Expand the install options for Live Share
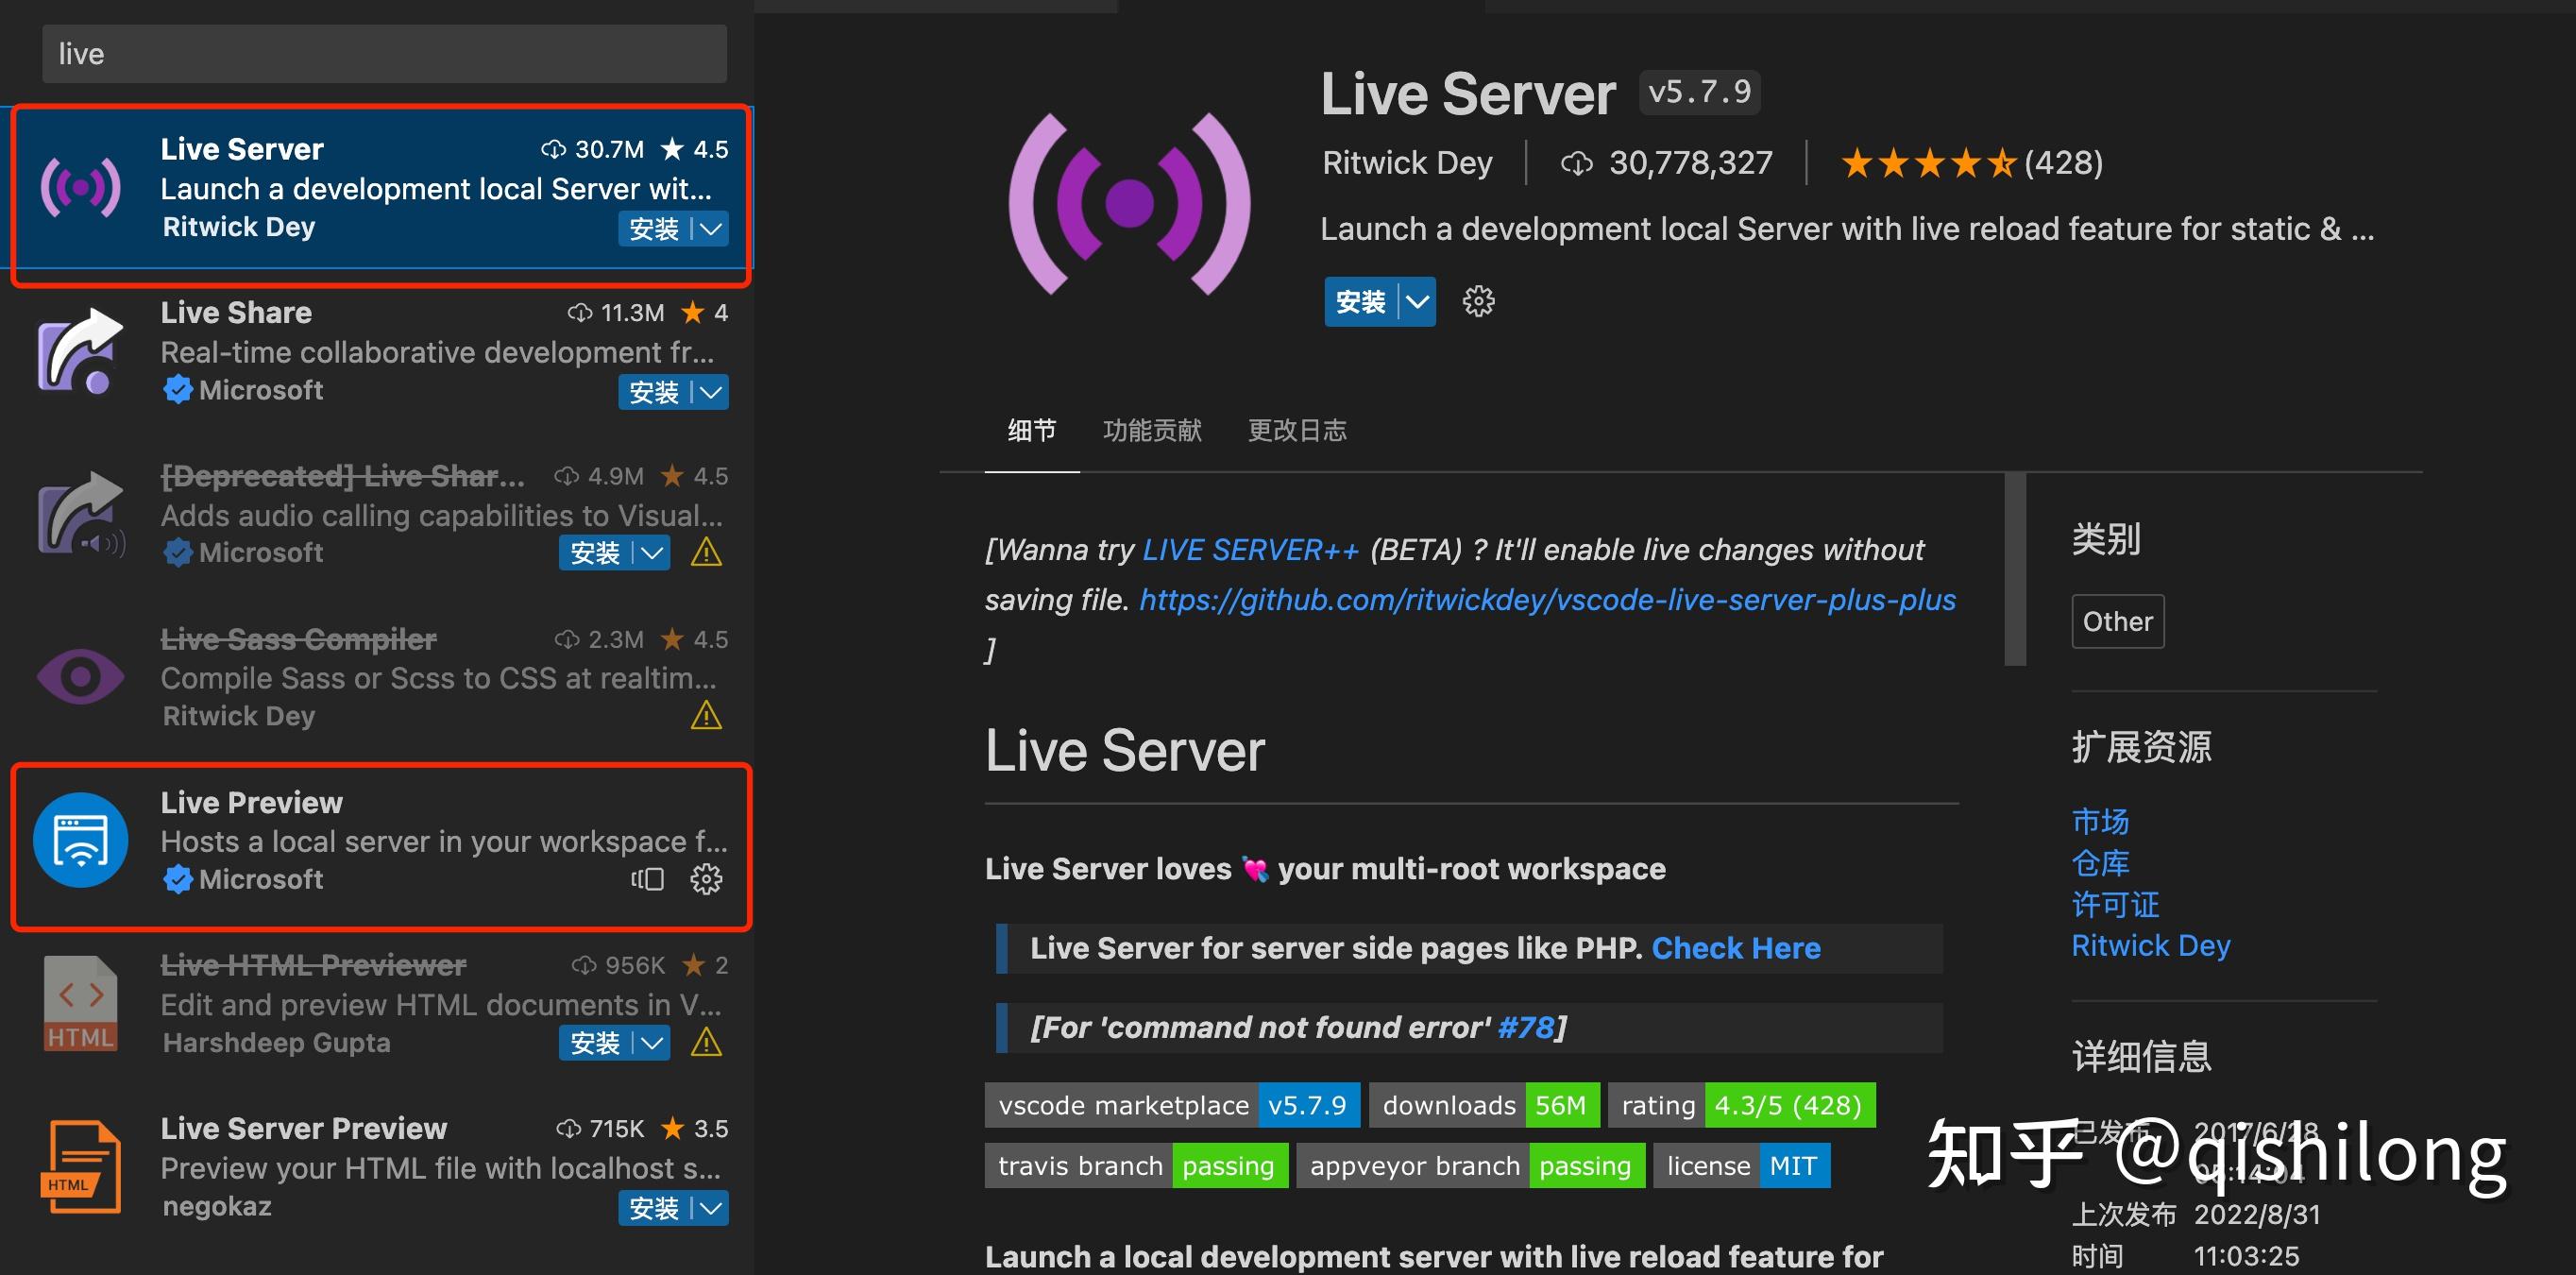Screen dimensions: 2576x1275 click(x=710, y=391)
